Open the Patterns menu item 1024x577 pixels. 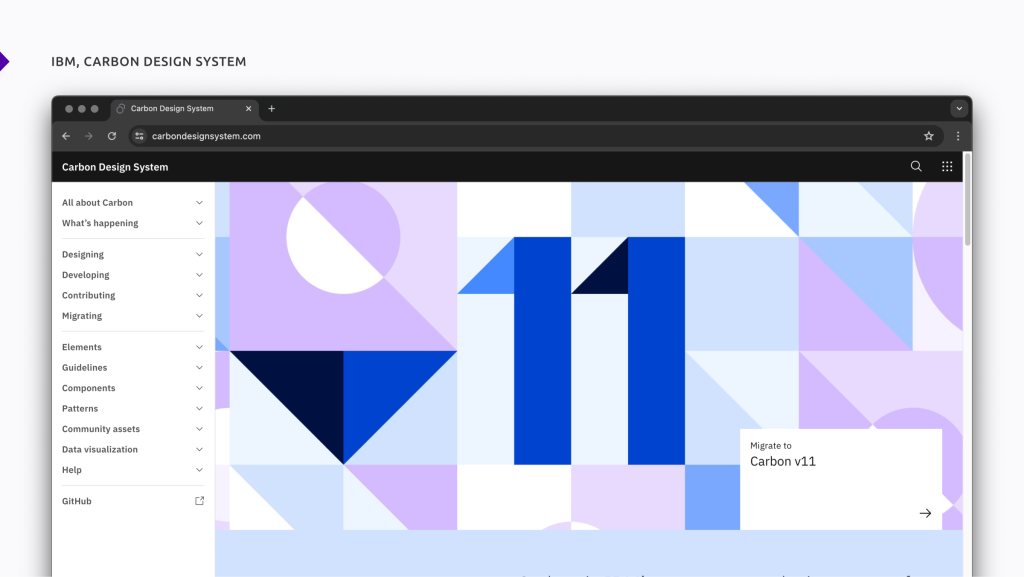133,408
